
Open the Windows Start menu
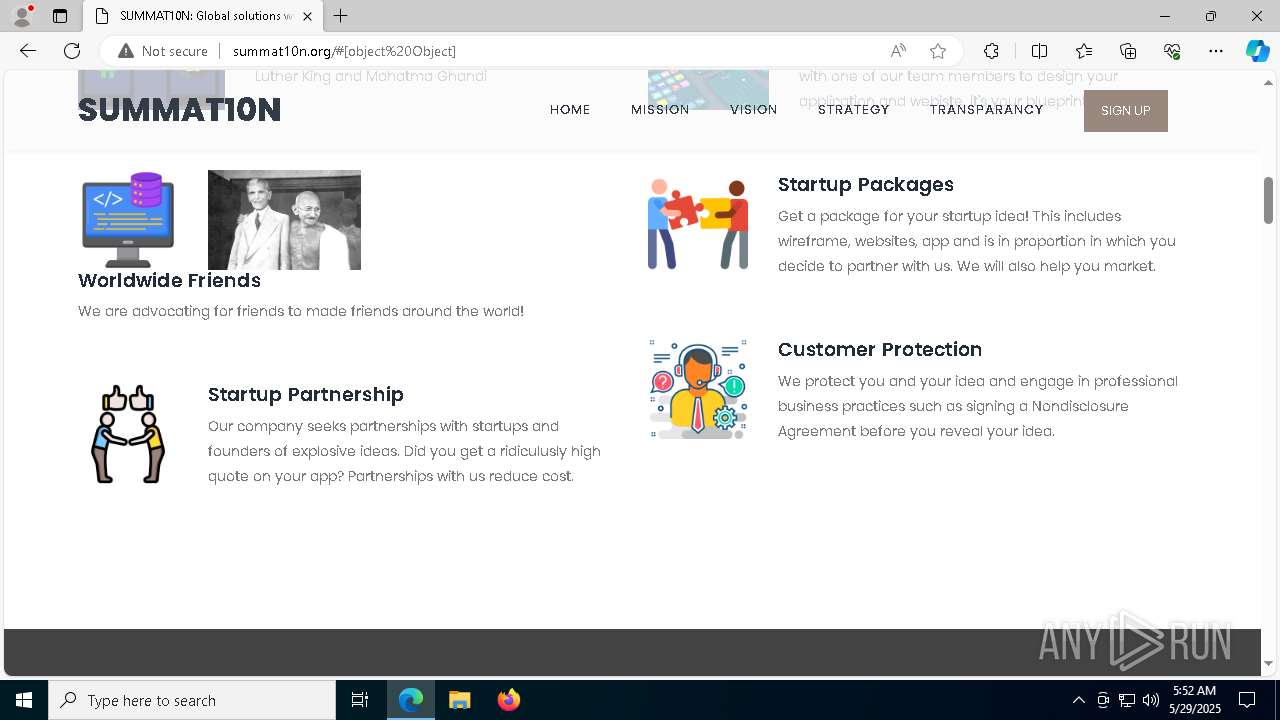tap(24, 700)
